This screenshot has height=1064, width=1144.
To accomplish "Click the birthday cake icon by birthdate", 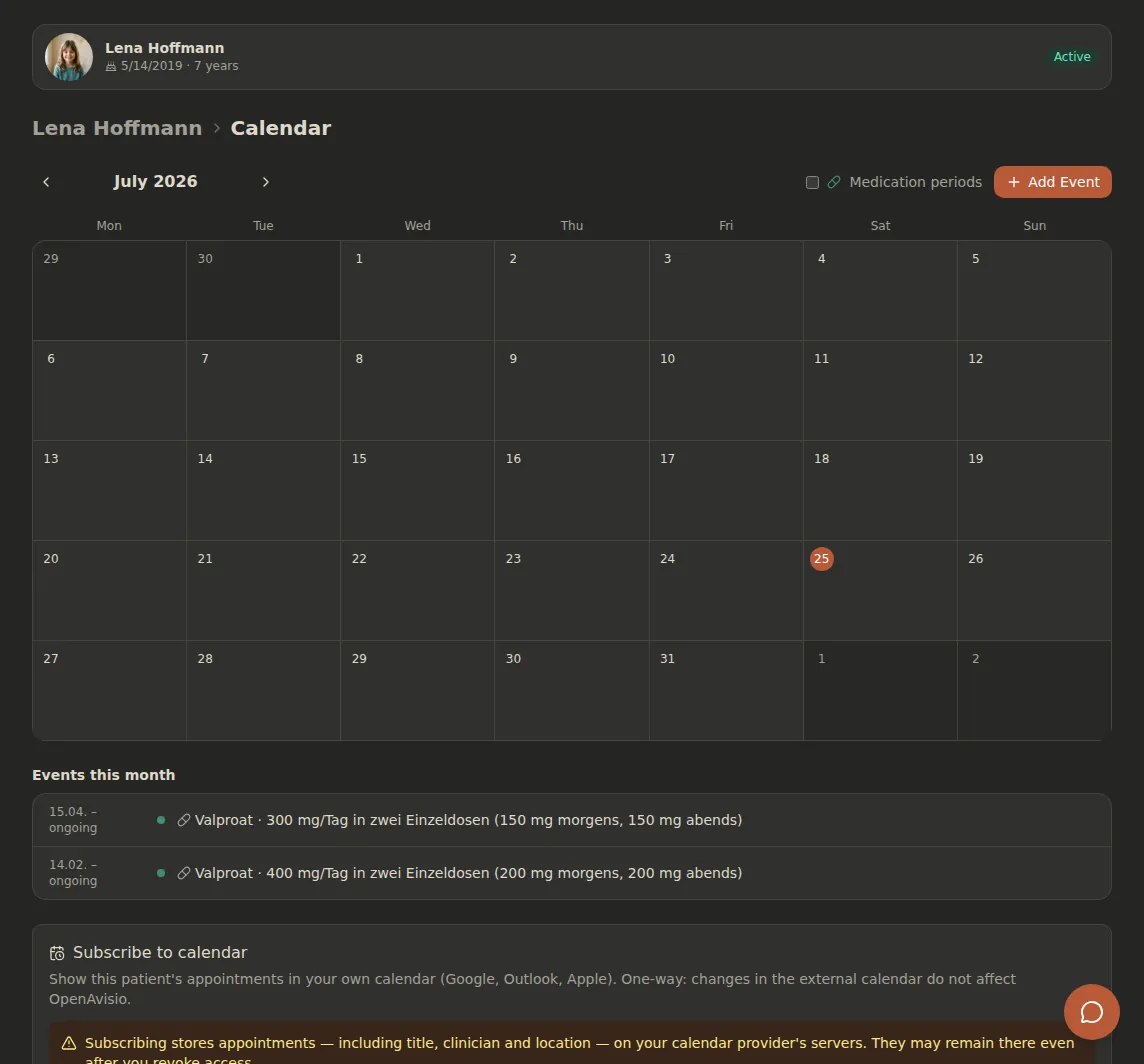I will 111,66.
